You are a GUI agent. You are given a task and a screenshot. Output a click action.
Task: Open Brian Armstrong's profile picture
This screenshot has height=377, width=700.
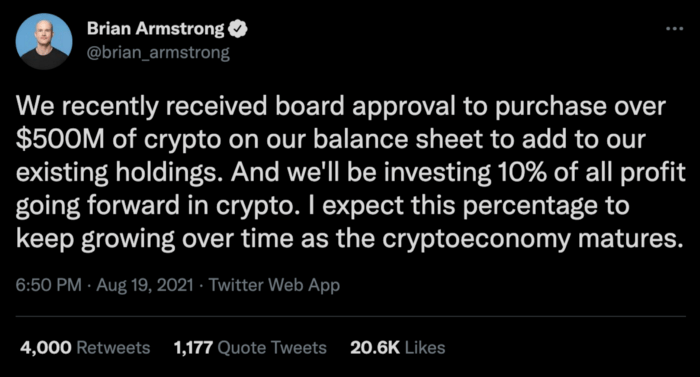44,42
